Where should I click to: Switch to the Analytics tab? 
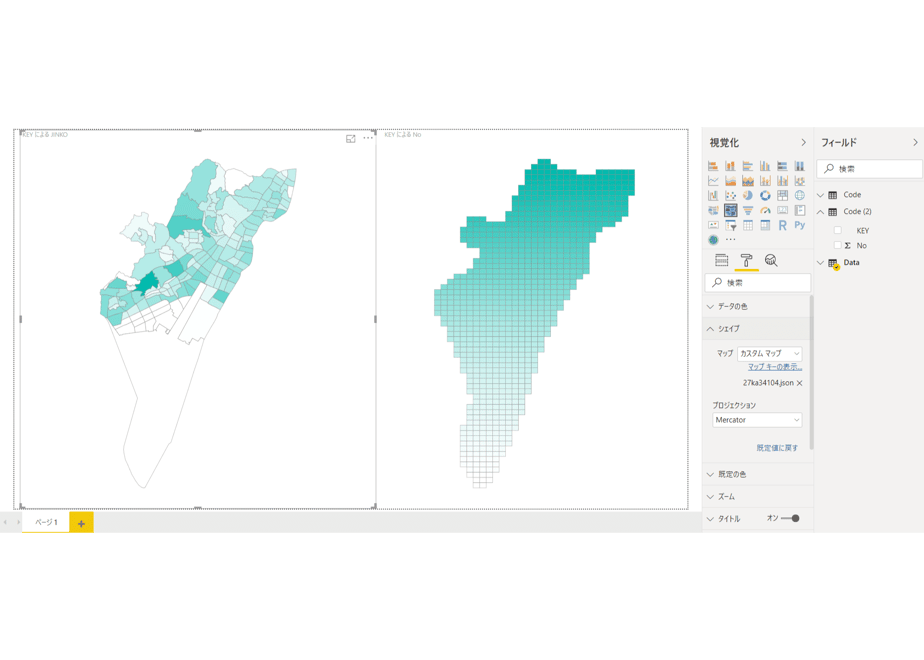pyautogui.click(x=771, y=260)
